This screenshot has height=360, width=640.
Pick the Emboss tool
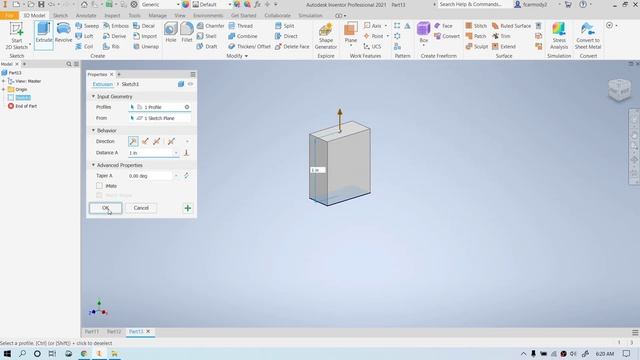click(x=116, y=26)
